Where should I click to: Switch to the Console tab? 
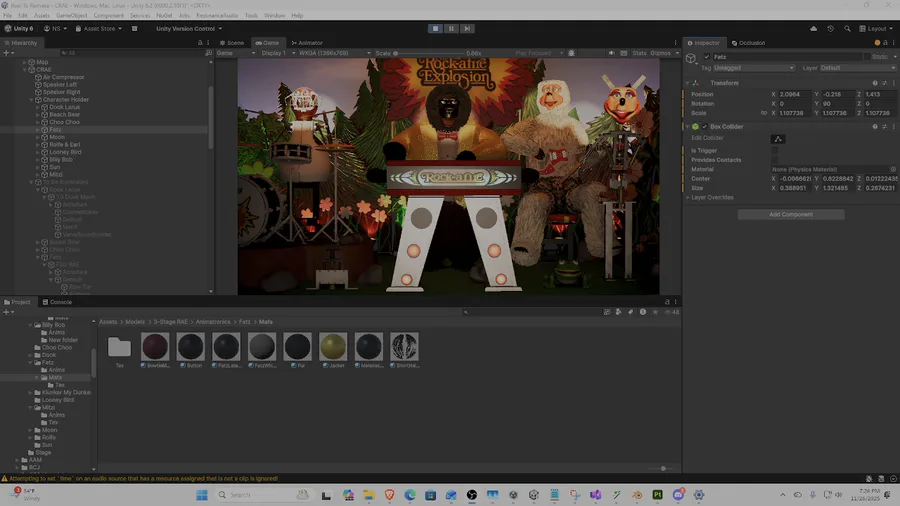[60, 302]
